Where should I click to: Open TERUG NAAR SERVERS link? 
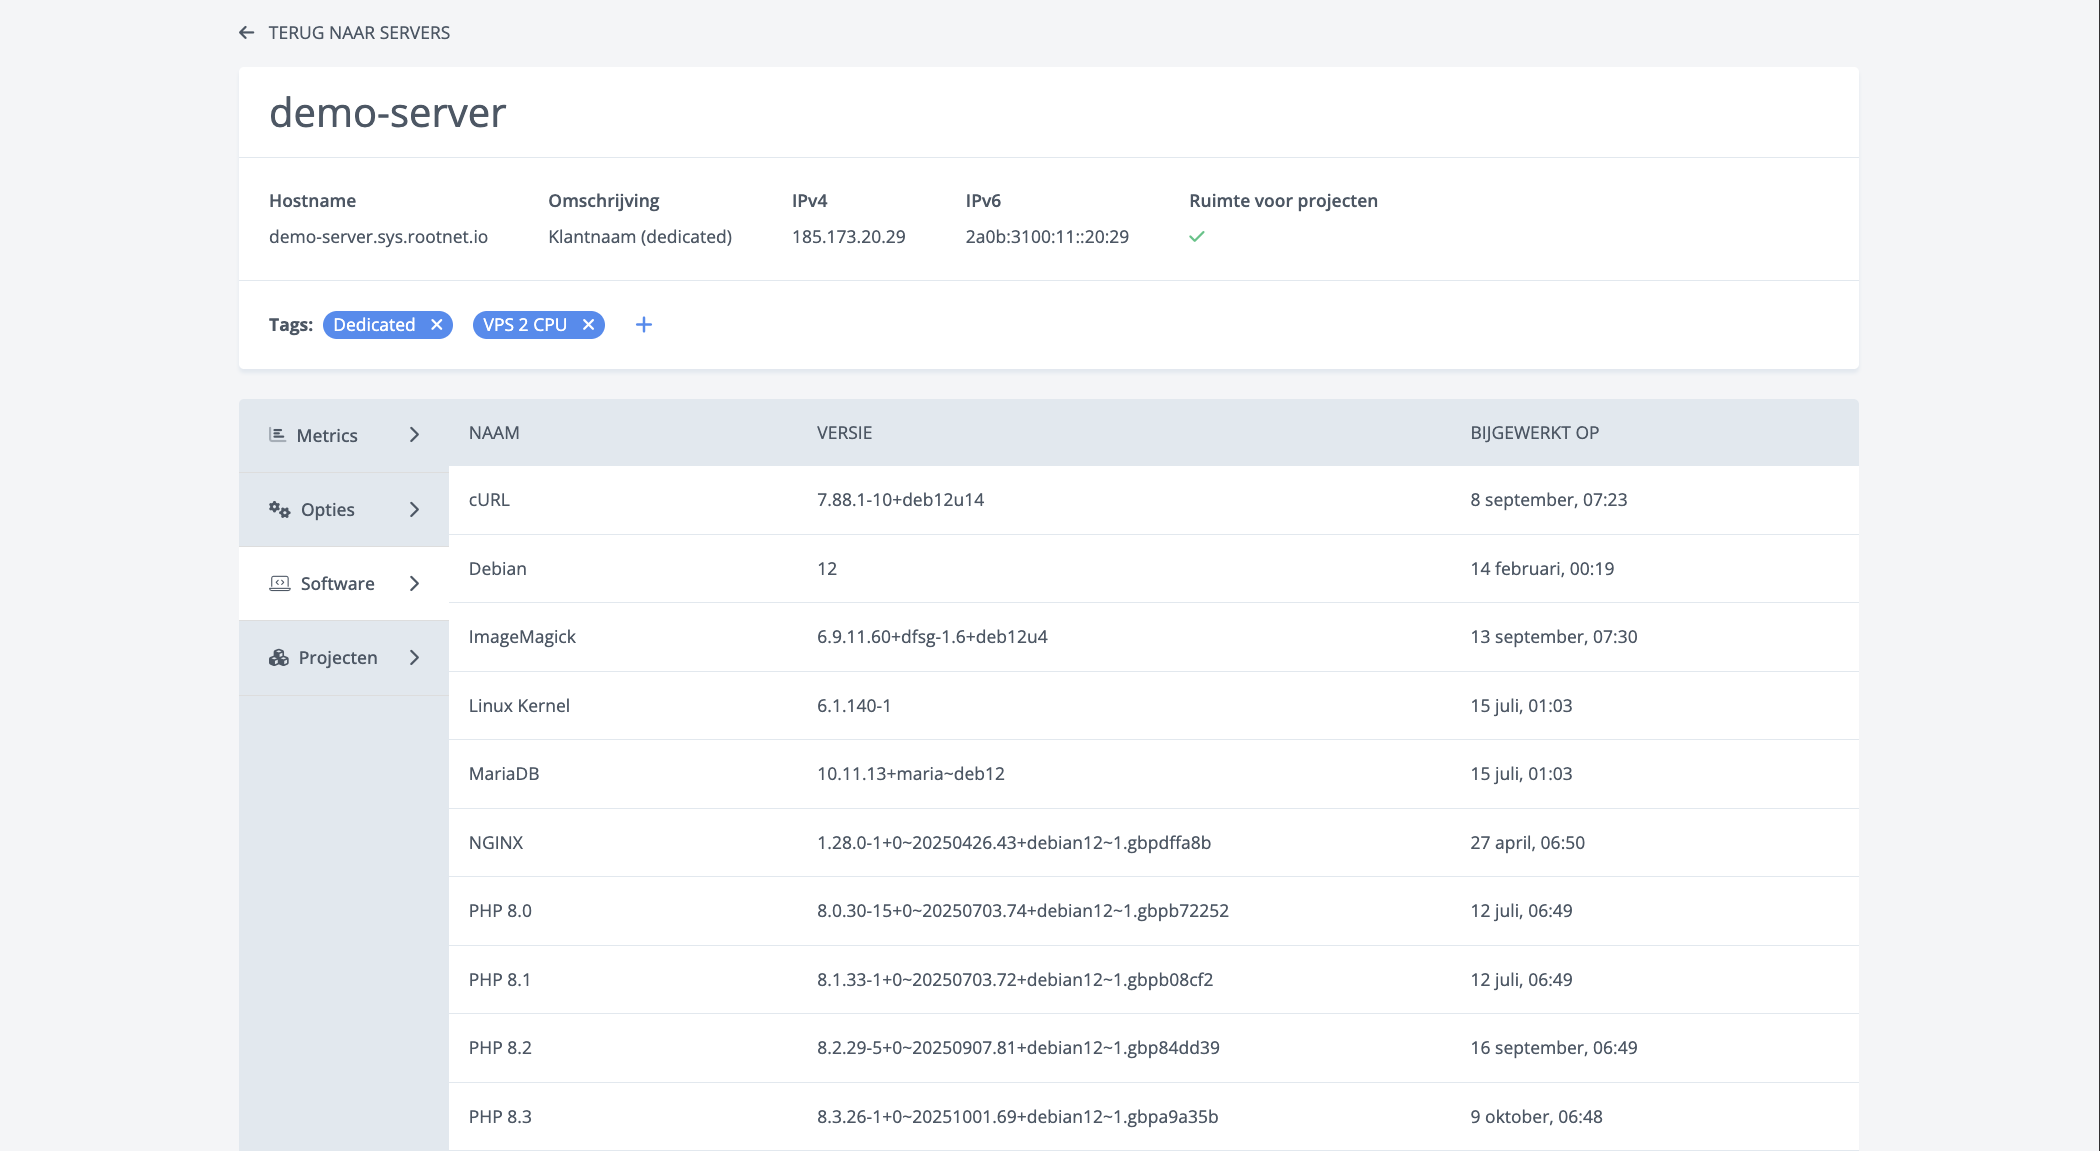[358, 32]
